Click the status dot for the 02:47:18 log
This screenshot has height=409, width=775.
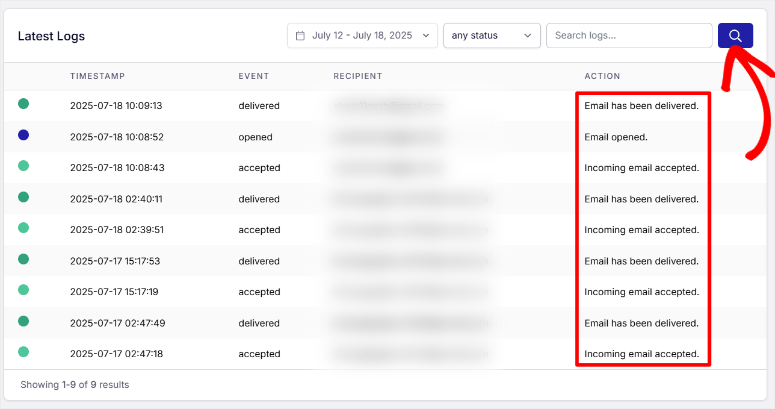[x=23, y=352]
